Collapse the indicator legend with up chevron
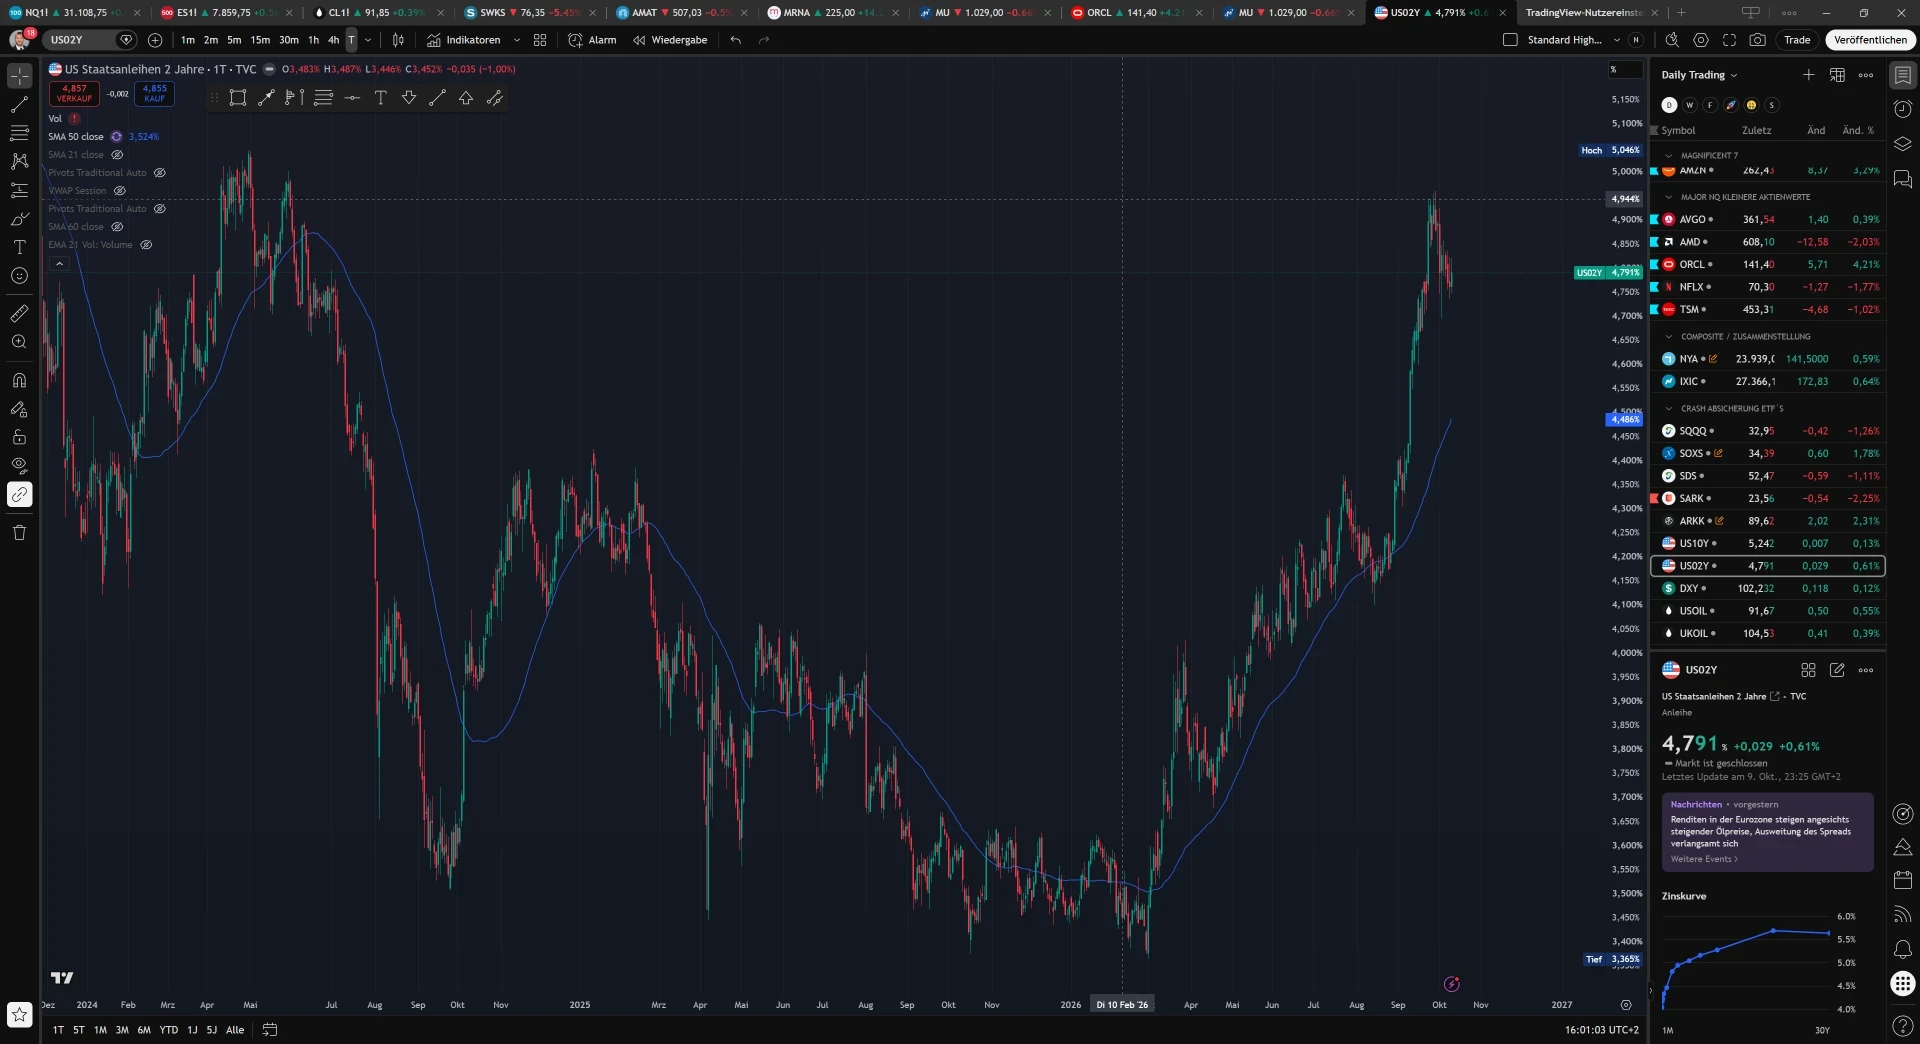Viewport: 1920px width, 1044px height. (59, 264)
